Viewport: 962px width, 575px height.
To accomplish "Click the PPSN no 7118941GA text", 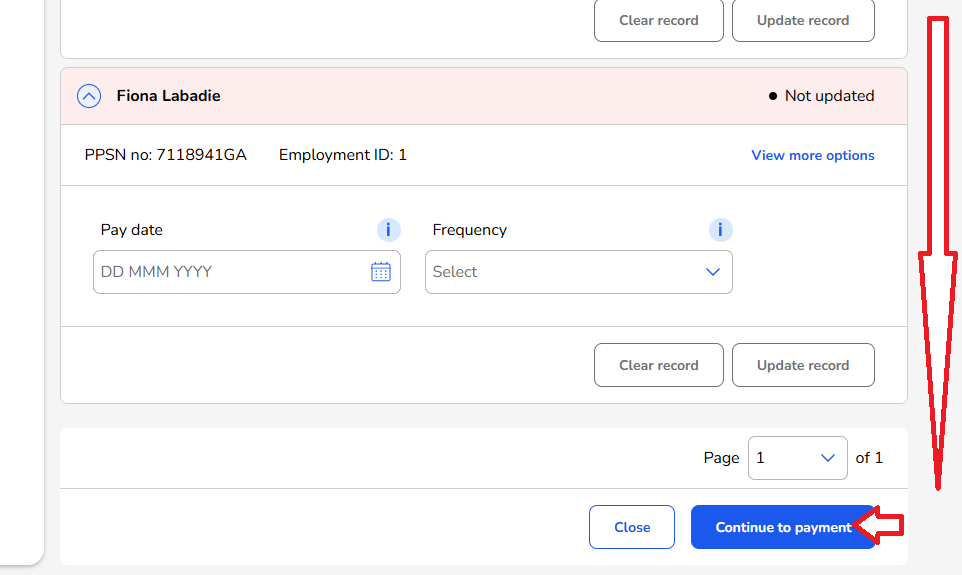I will (165, 155).
